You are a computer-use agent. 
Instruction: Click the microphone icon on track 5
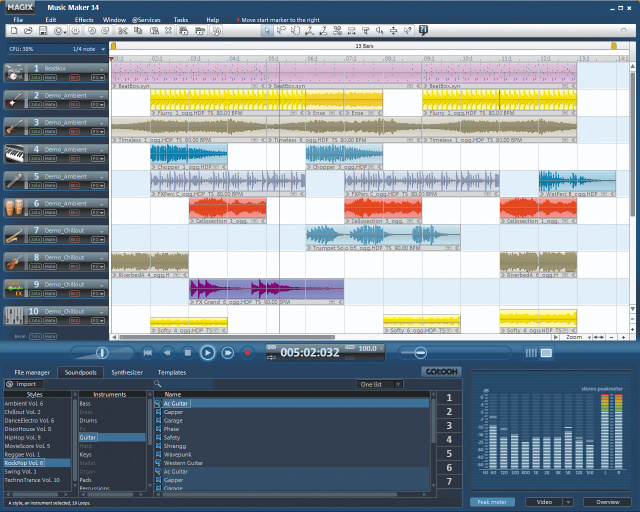pyautogui.click(x=15, y=181)
